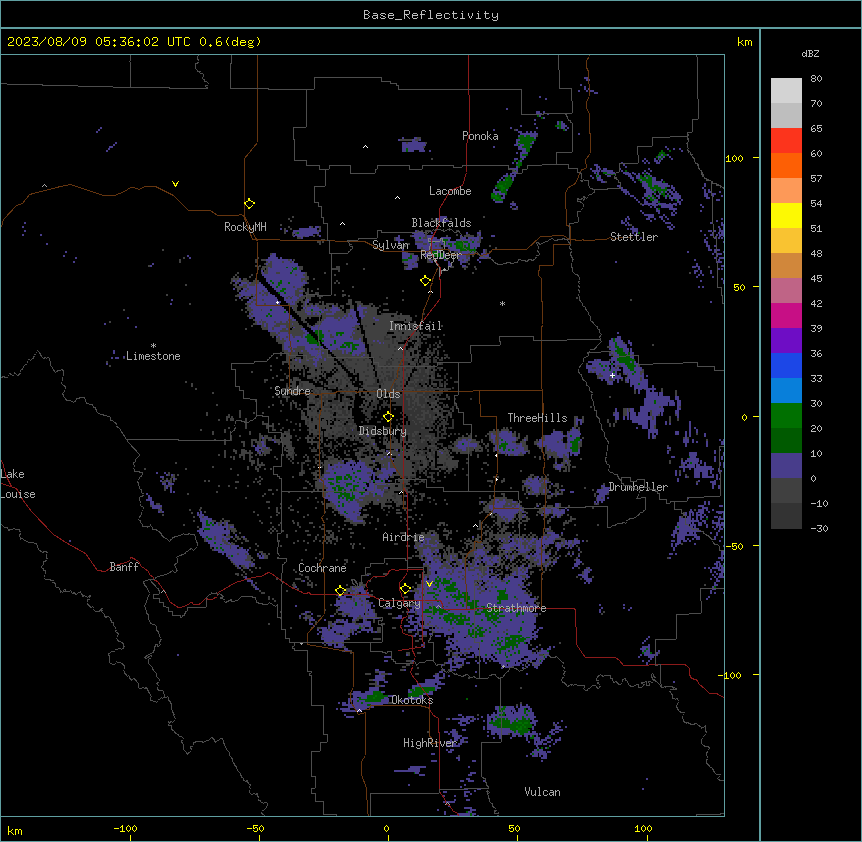Select the 65 dBZ red color swatch

click(x=786, y=141)
